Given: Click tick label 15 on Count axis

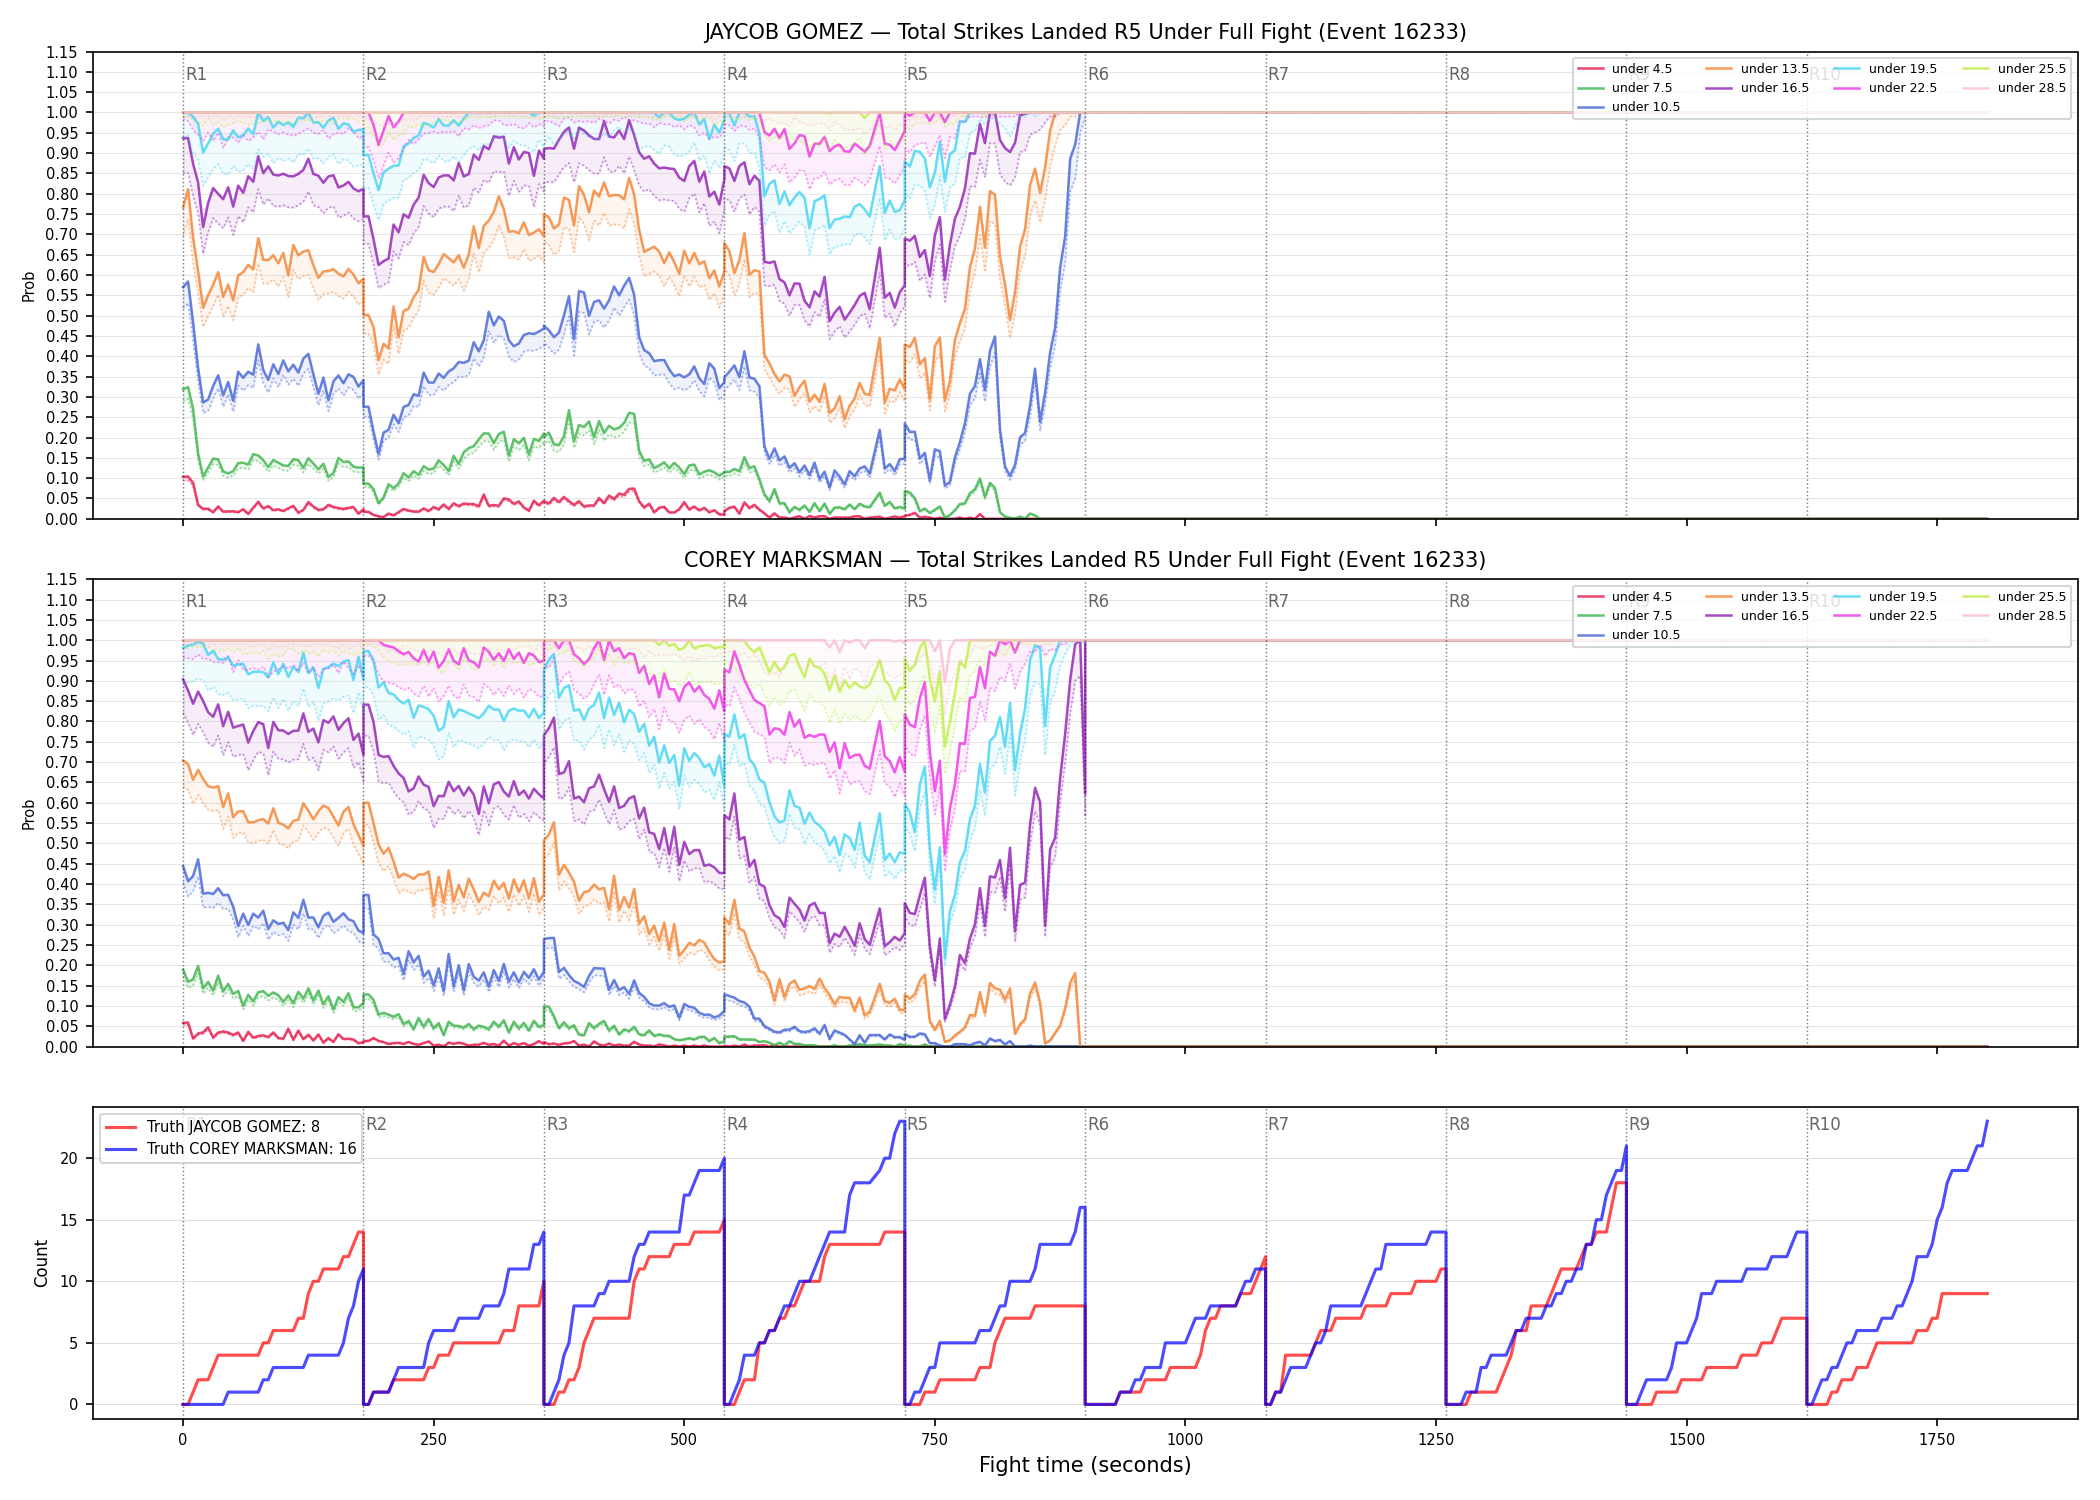Looking at the screenshot, I should pyautogui.click(x=69, y=1220).
